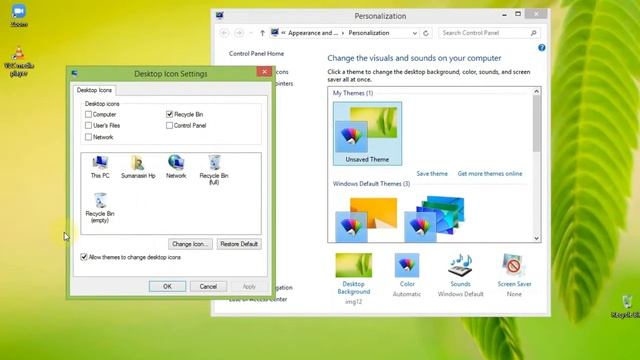Uncheck the Recycle Bin checkbox

pyautogui.click(x=169, y=114)
